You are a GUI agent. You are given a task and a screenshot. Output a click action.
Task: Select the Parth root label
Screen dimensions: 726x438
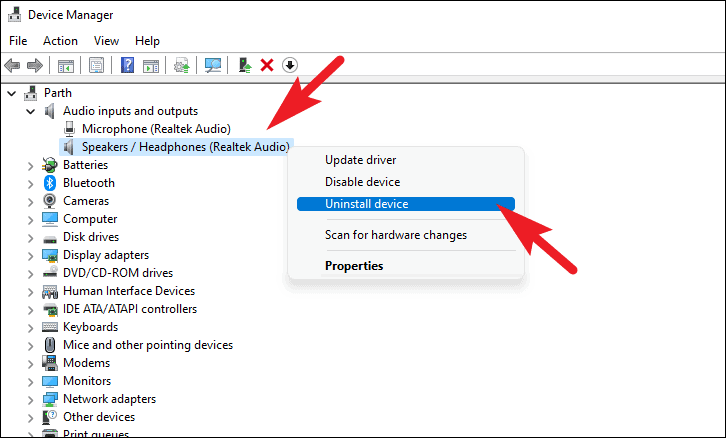click(58, 93)
